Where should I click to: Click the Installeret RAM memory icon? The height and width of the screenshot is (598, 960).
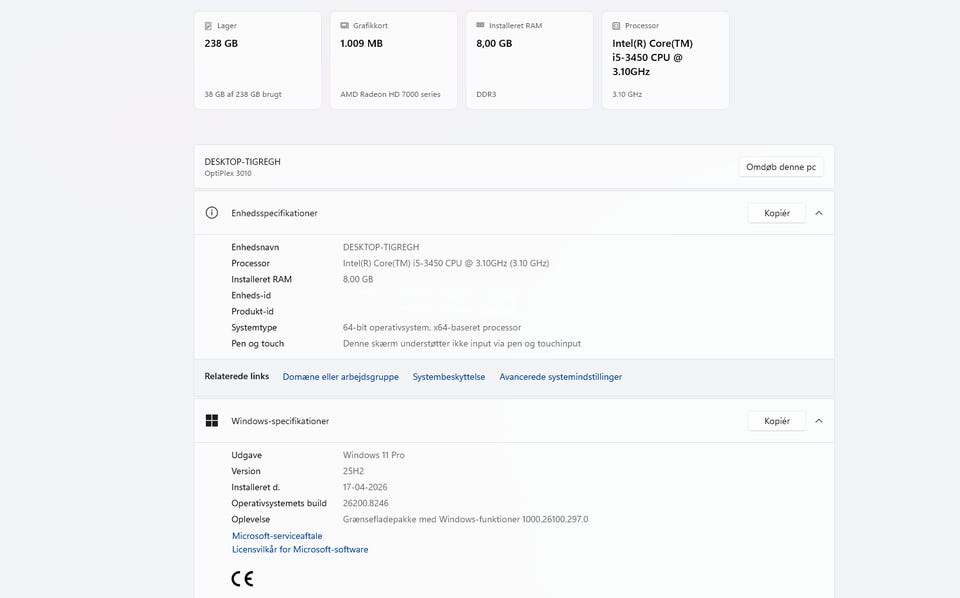[x=480, y=26]
